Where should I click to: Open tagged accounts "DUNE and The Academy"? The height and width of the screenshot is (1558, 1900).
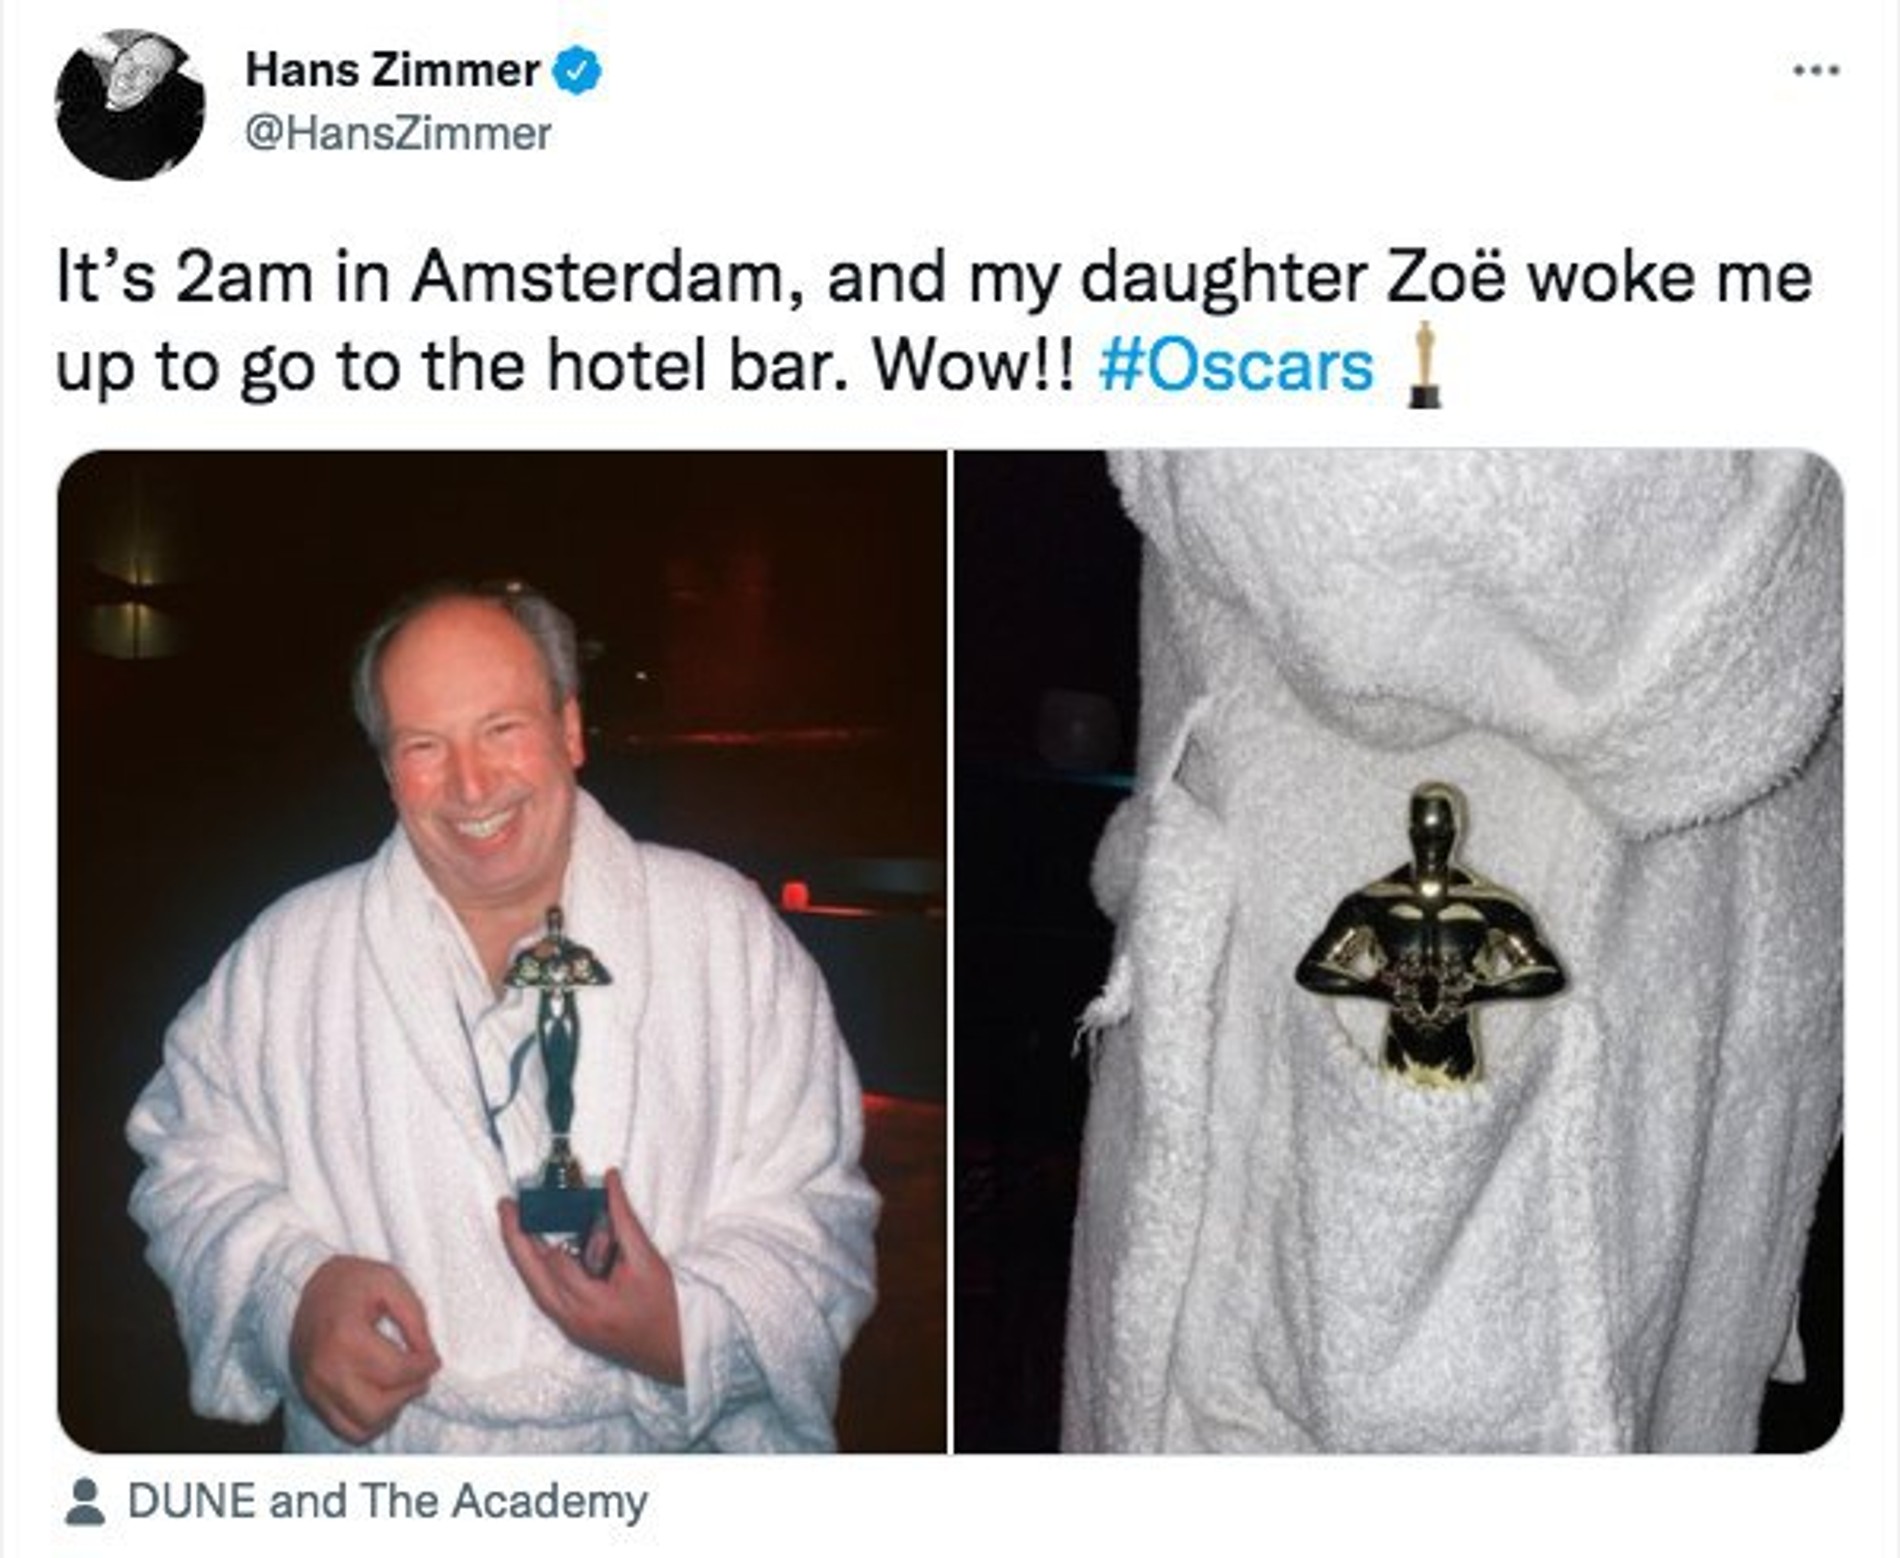(388, 1501)
